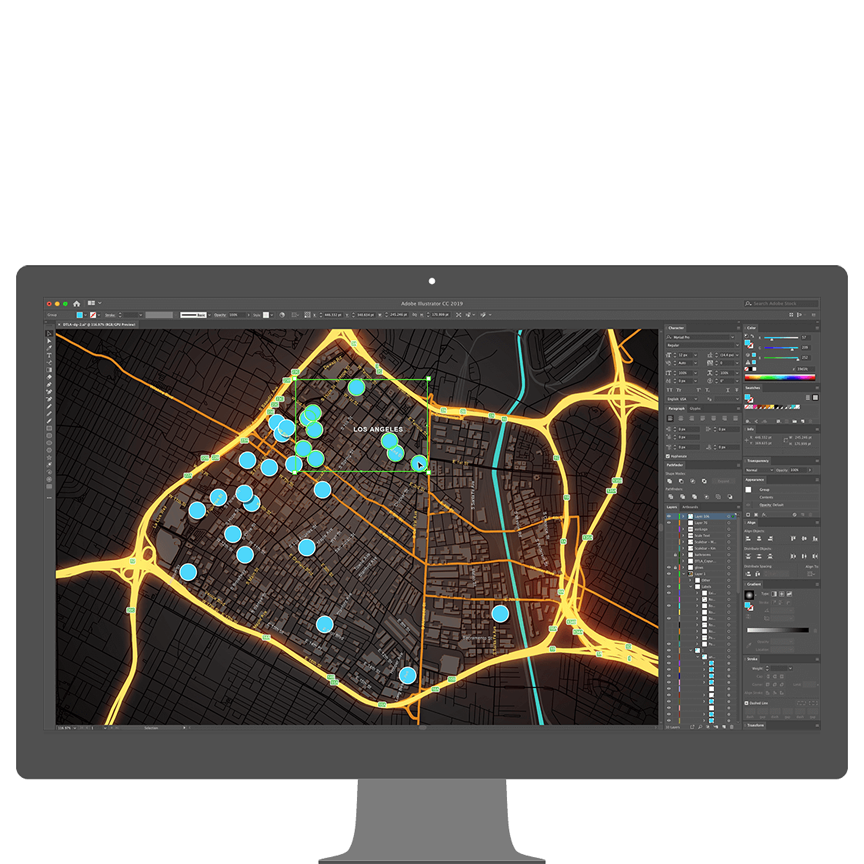The height and width of the screenshot is (864, 864).
Task: Click the Fill color swatch in control bar
Action: coord(79,315)
